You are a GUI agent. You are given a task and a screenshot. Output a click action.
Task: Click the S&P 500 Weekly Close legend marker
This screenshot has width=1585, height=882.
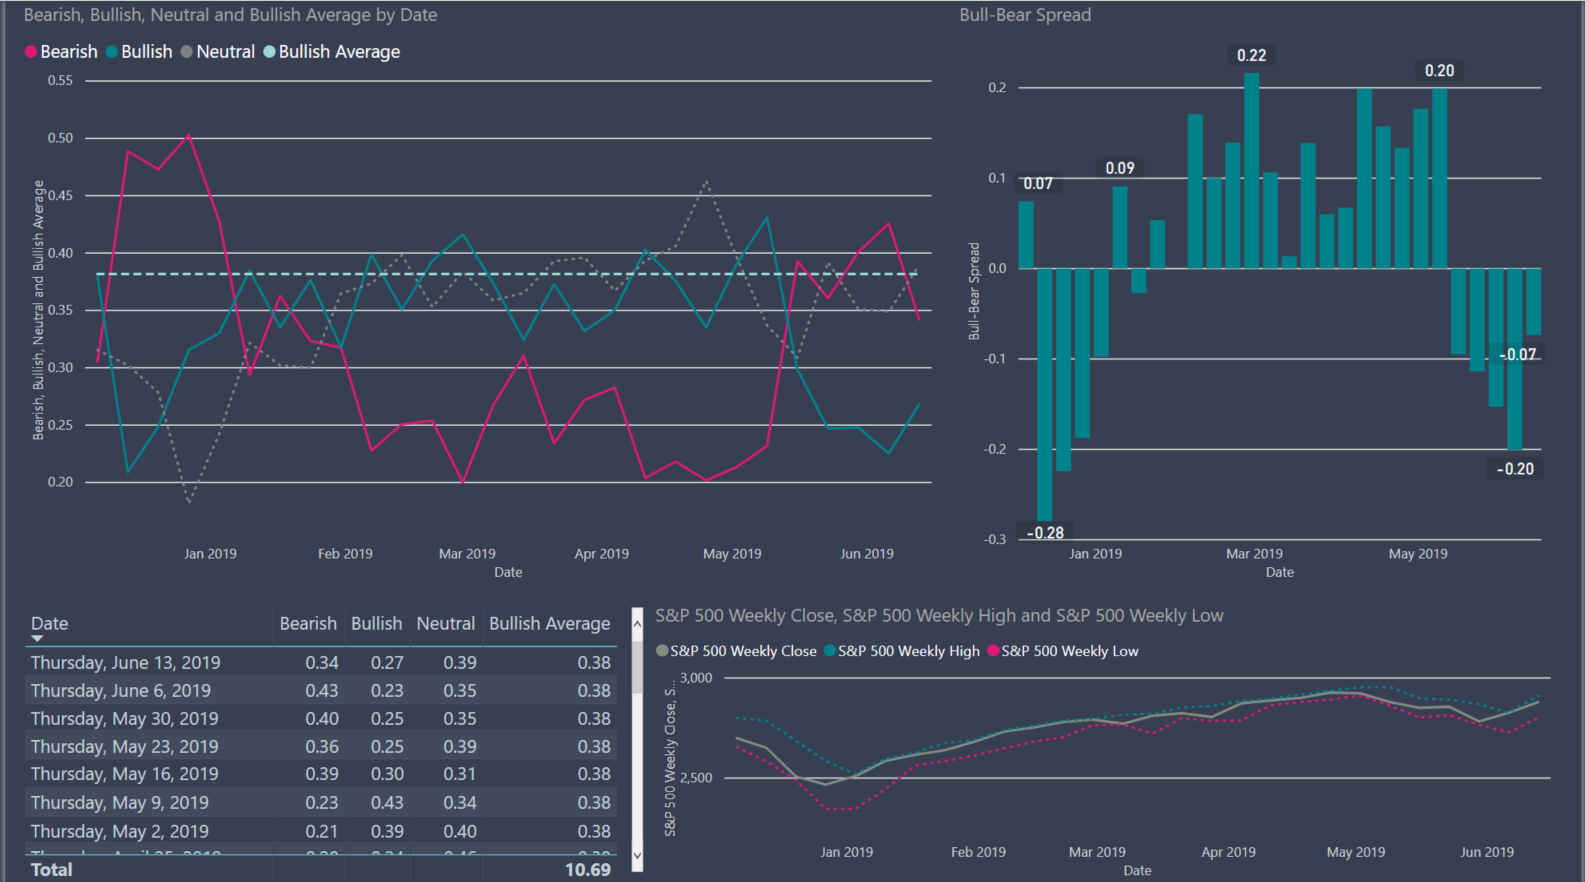(662, 651)
